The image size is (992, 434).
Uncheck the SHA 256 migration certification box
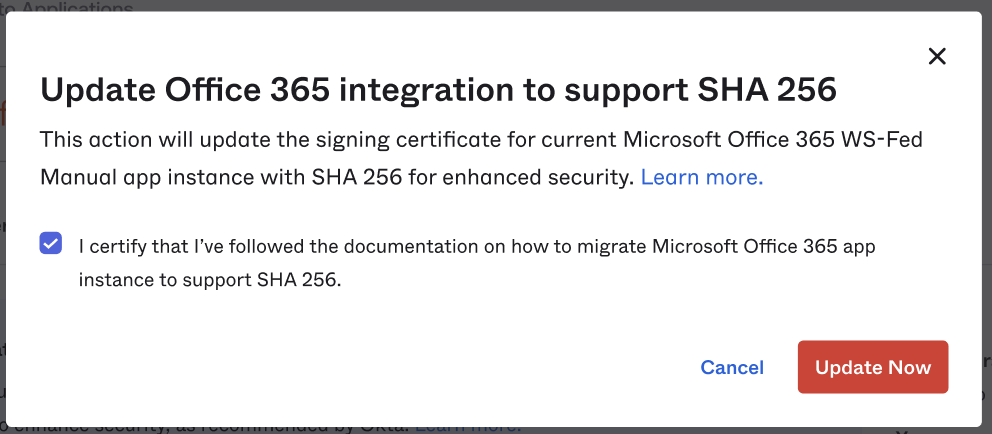(50, 244)
